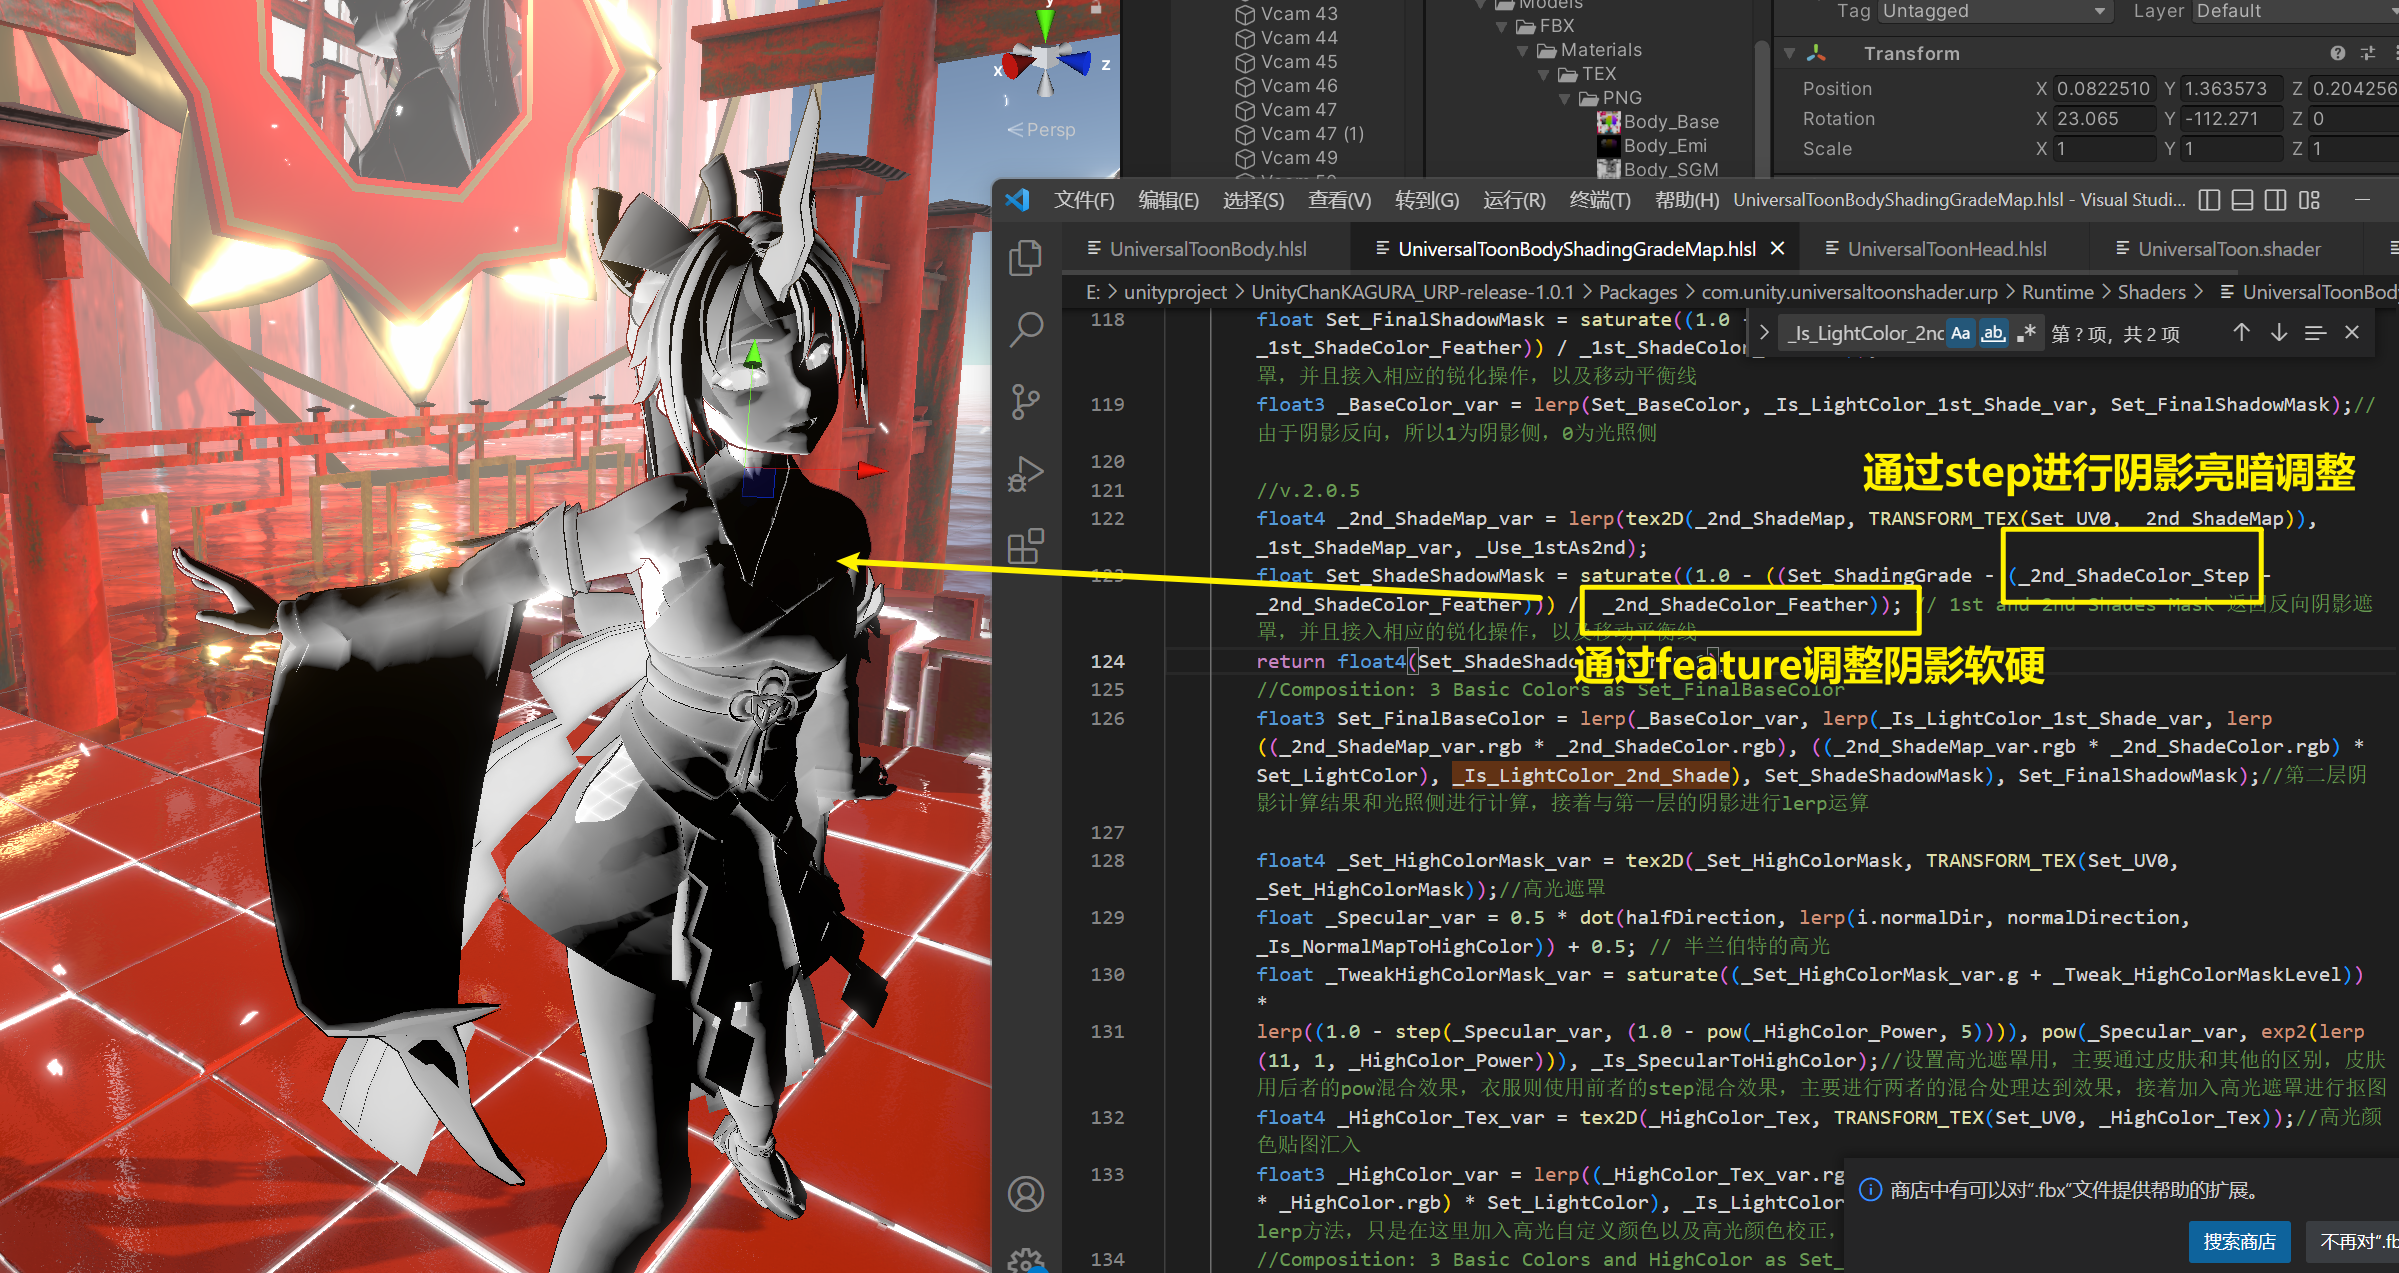2399x1273 pixels.
Task: Open the Run and Debug view
Action: click(1025, 474)
